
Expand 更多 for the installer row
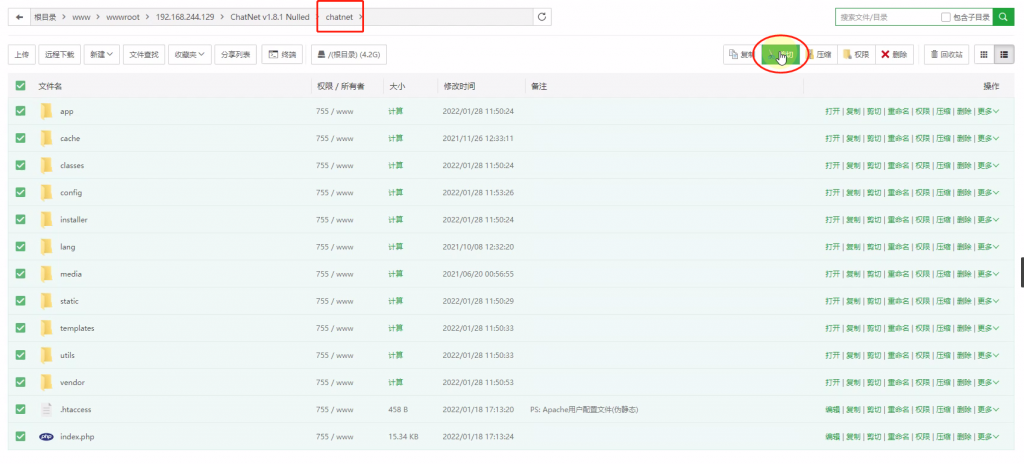pos(988,220)
